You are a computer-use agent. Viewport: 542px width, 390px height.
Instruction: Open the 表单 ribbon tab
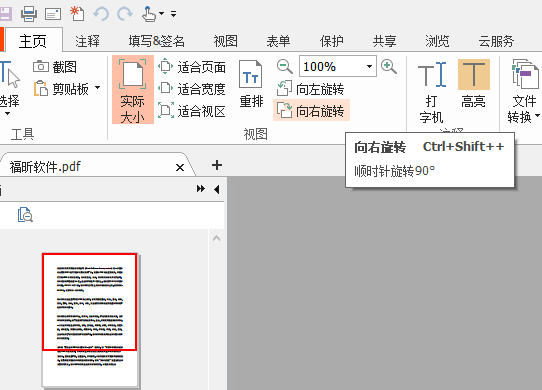coord(278,41)
